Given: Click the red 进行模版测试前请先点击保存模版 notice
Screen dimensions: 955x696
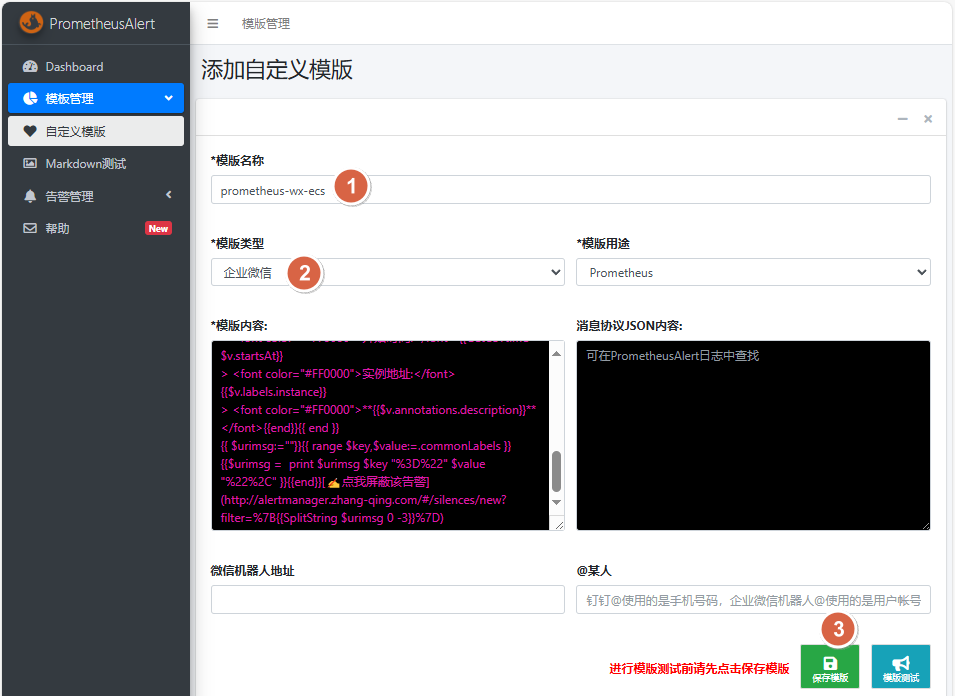Looking at the screenshot, I should pos(699,669).
